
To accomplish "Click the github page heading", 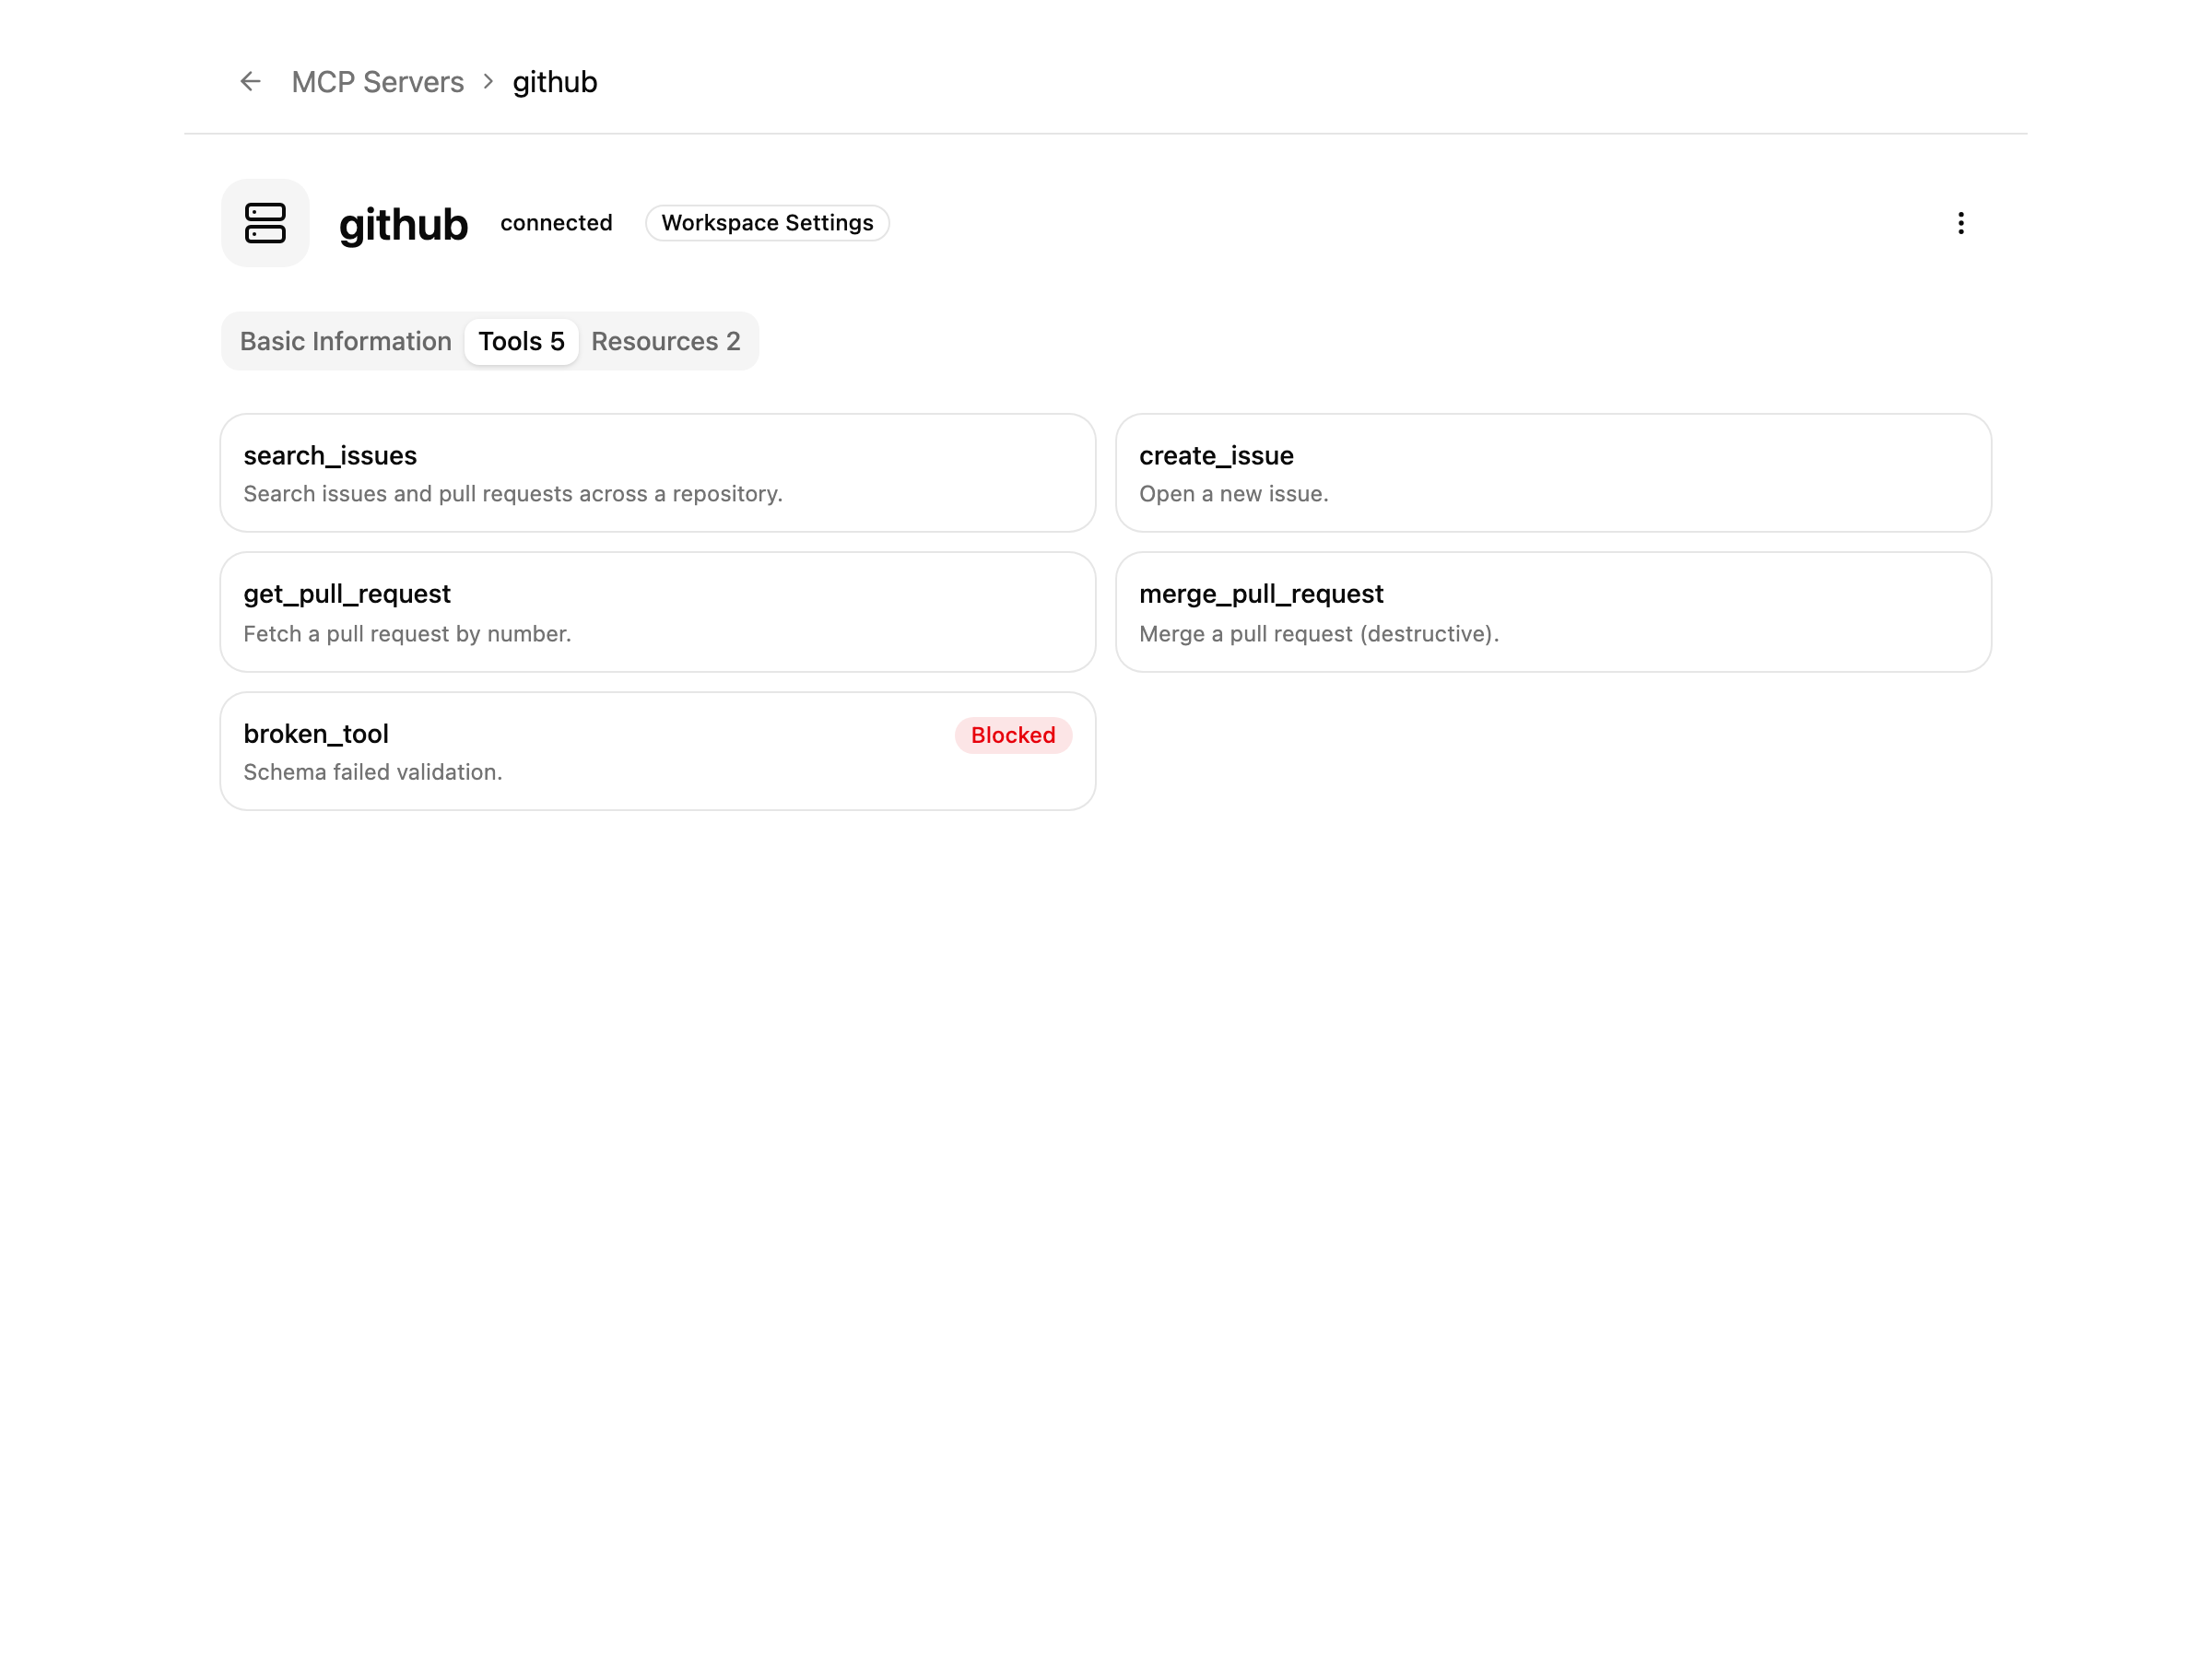I will point(403,224).
